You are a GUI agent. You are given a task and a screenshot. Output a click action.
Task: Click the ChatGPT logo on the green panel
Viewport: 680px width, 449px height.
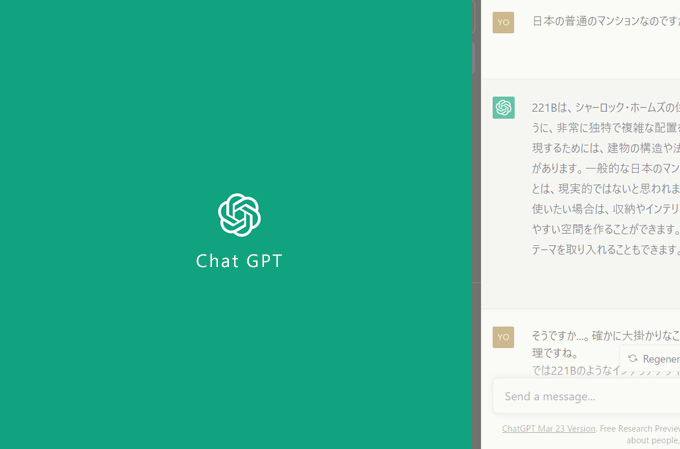[x=239, y=215]
